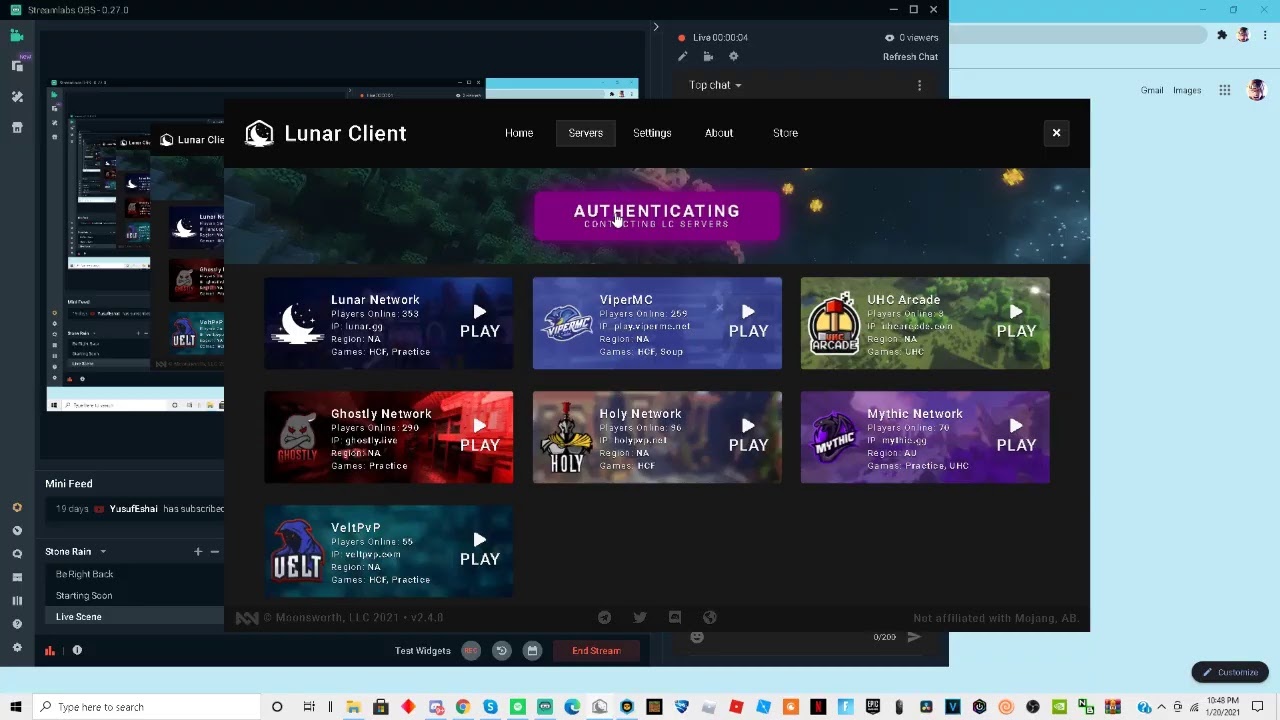
Task: Open Twitter link in Lunar Client footer
Action: 640,618
